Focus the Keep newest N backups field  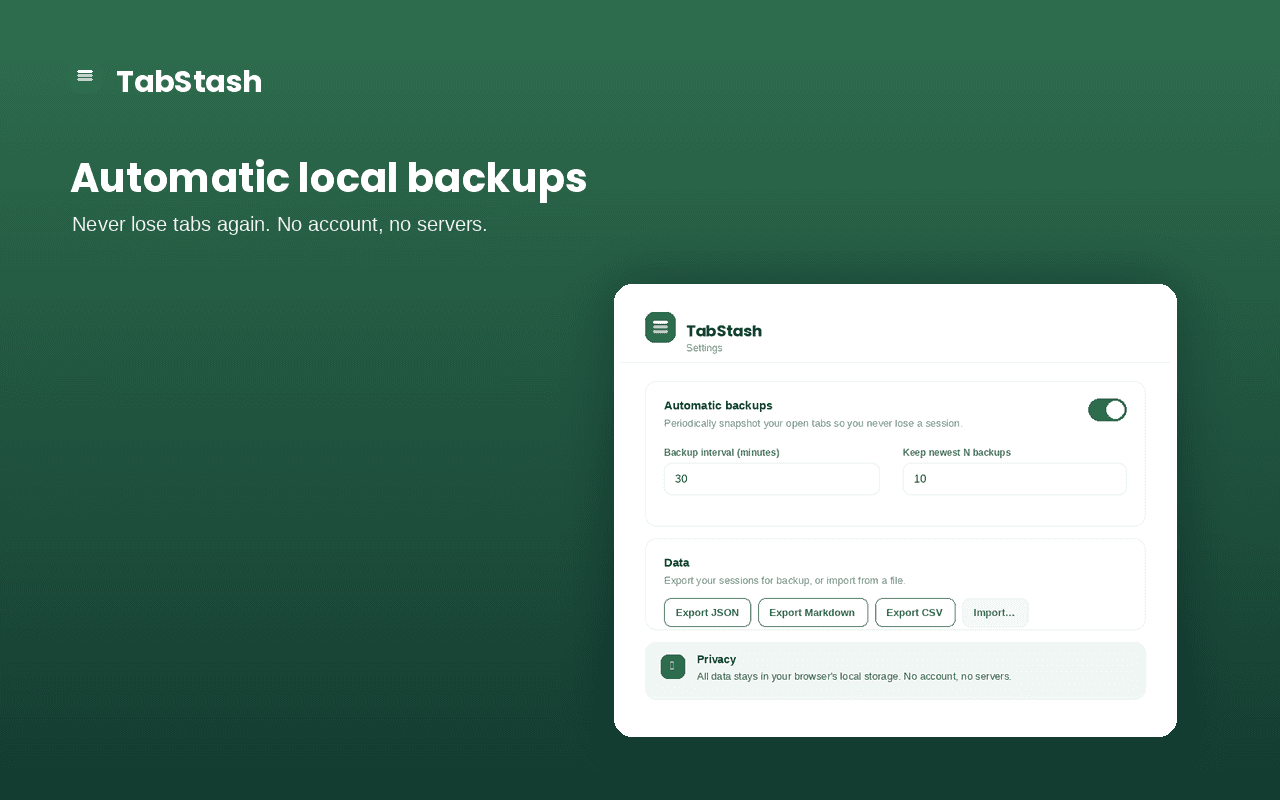pyautogui.click(x=1014, y=479)
